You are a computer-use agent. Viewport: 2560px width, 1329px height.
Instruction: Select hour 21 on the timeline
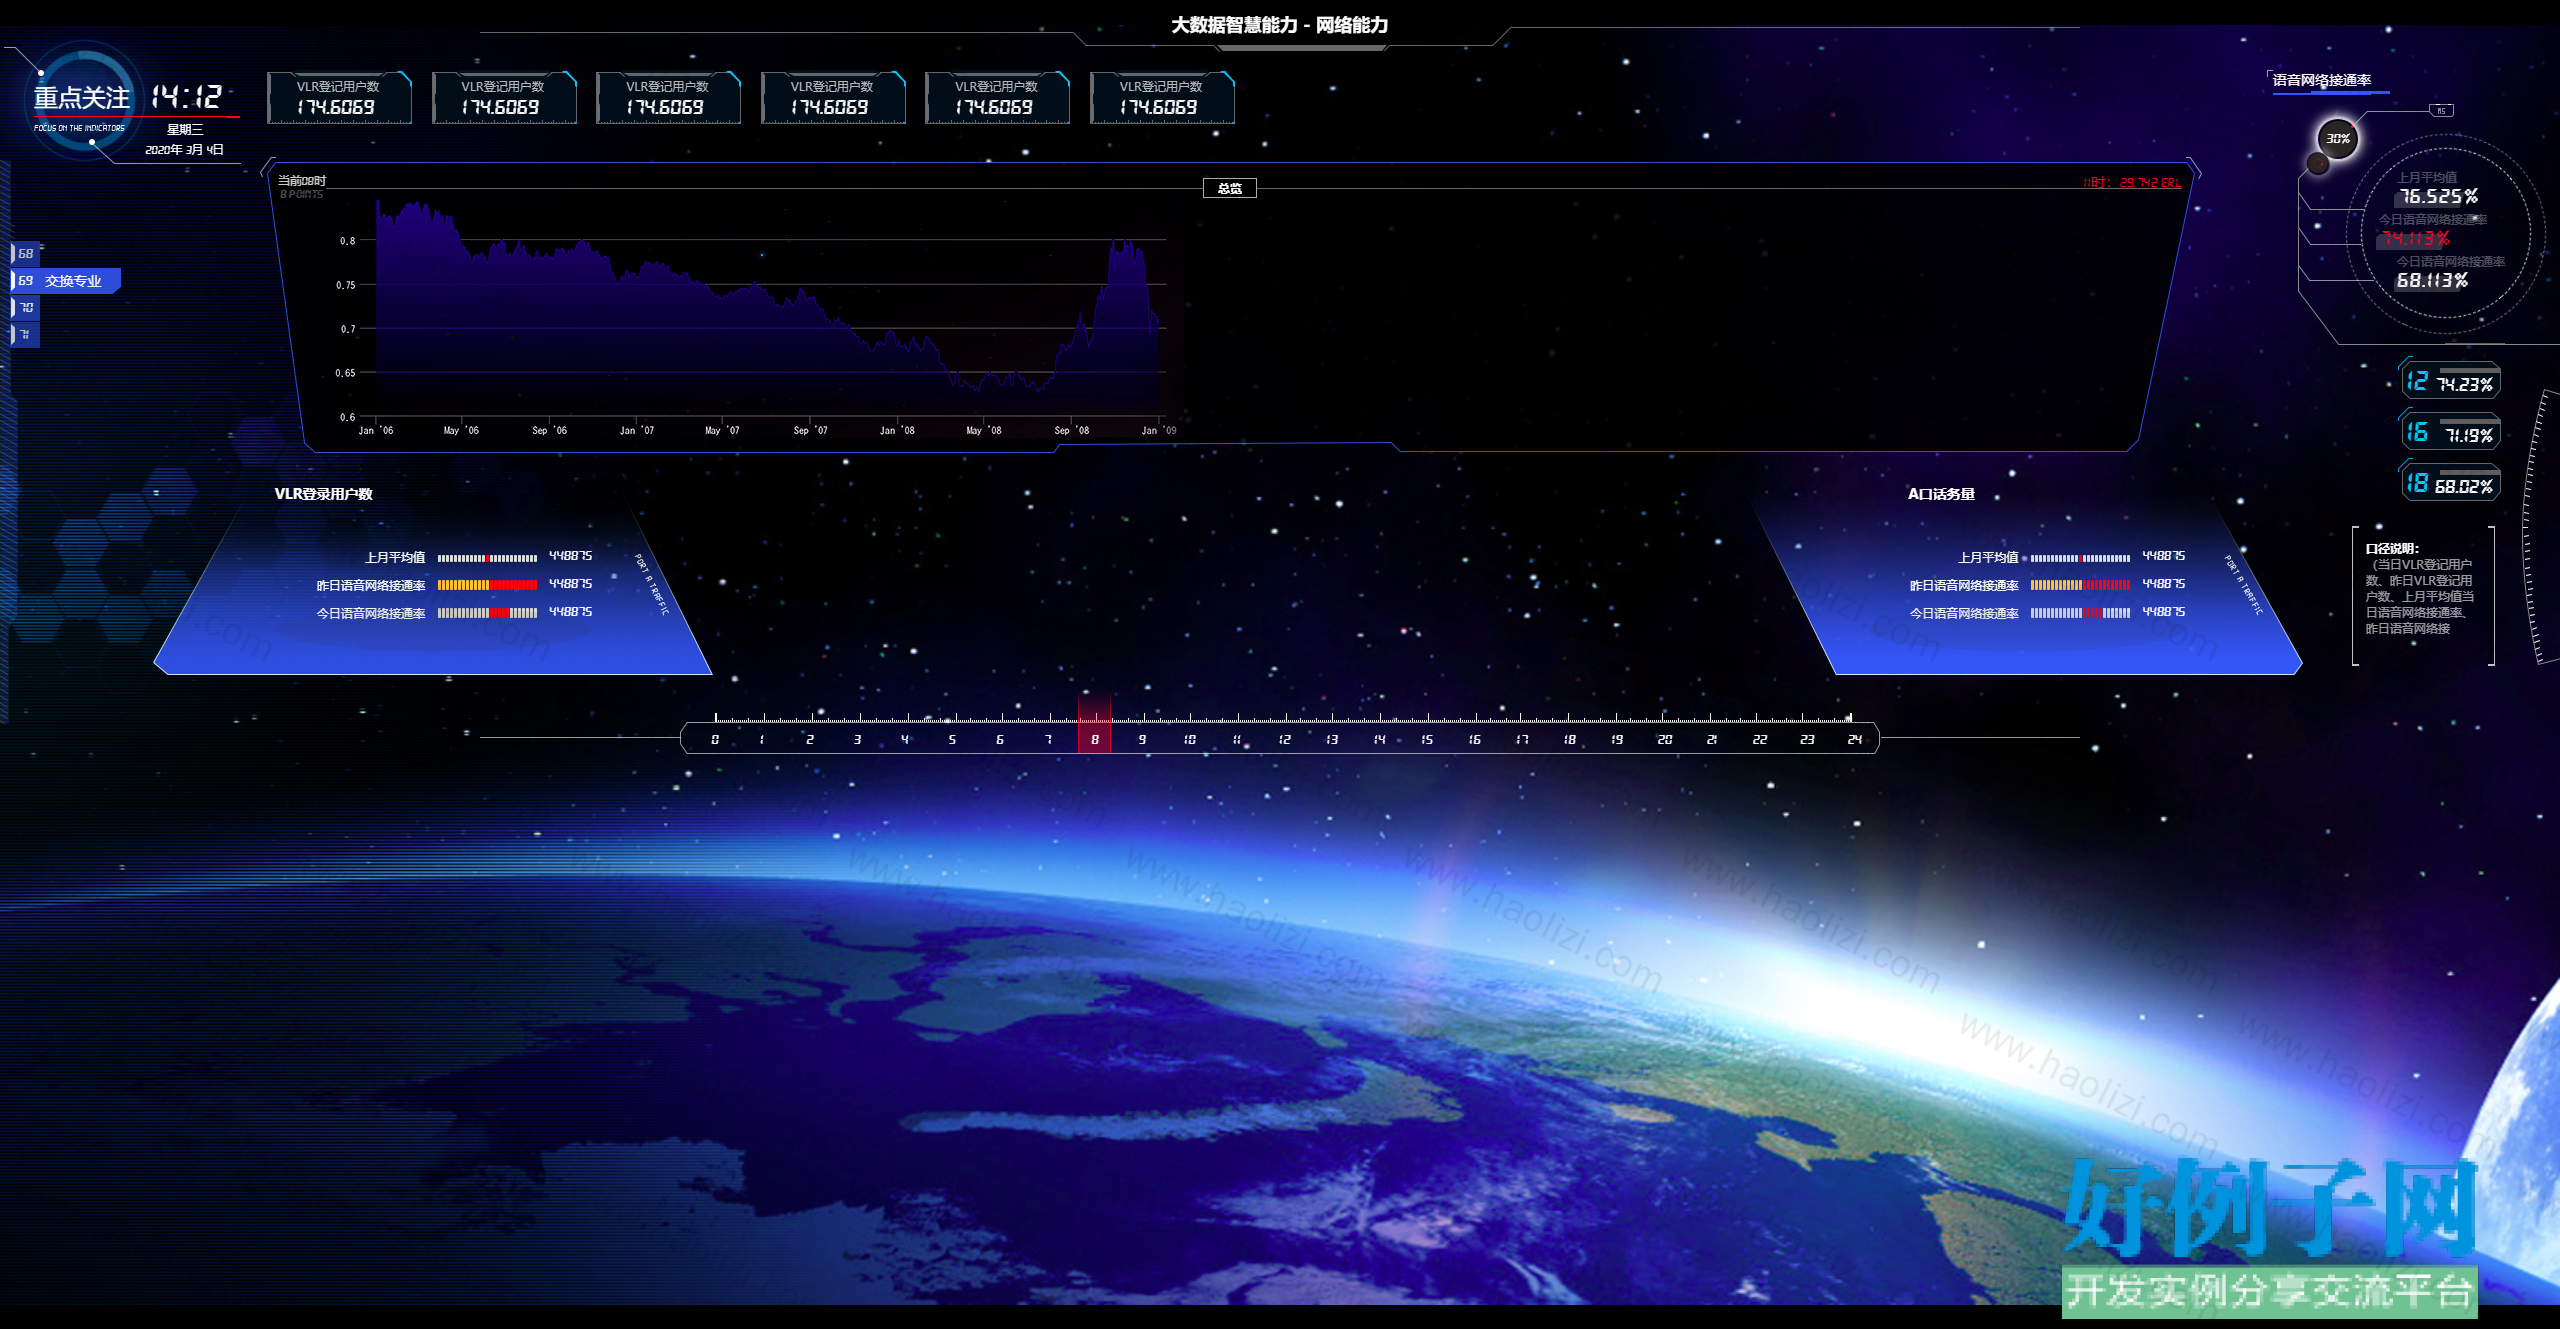click(1712, 740)
